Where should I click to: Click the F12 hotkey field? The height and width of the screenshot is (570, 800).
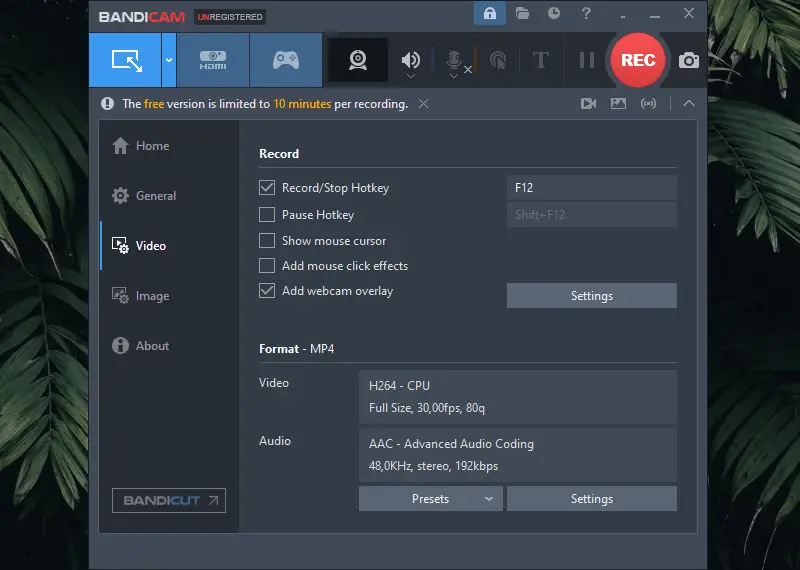592,188
